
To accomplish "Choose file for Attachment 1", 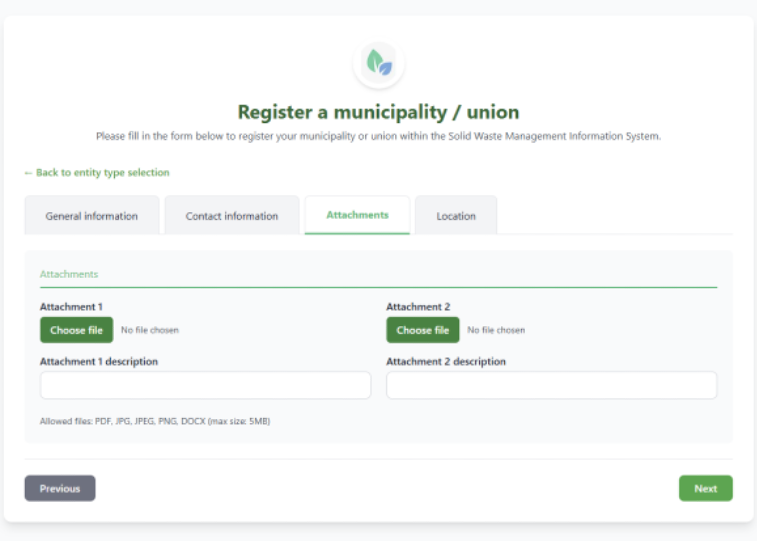I will tap(76, 330).
